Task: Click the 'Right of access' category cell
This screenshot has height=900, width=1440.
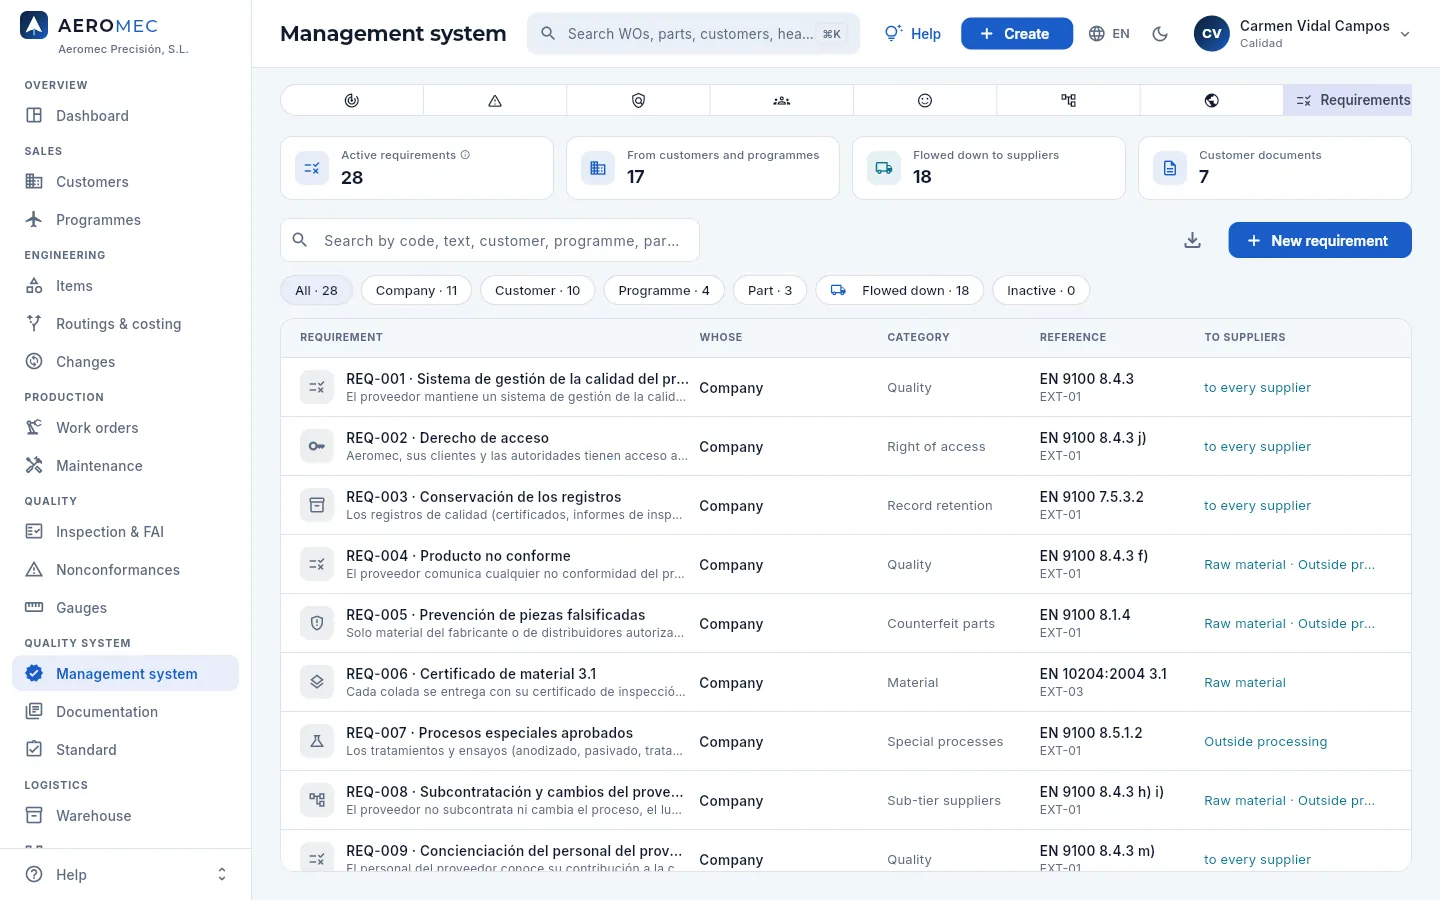Action: (936, 447)
